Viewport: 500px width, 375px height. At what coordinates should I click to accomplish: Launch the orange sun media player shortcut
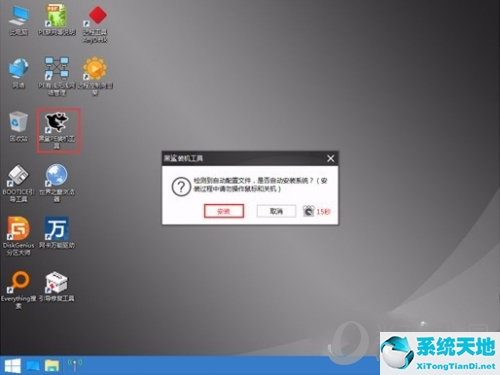[x=95, y=76]
